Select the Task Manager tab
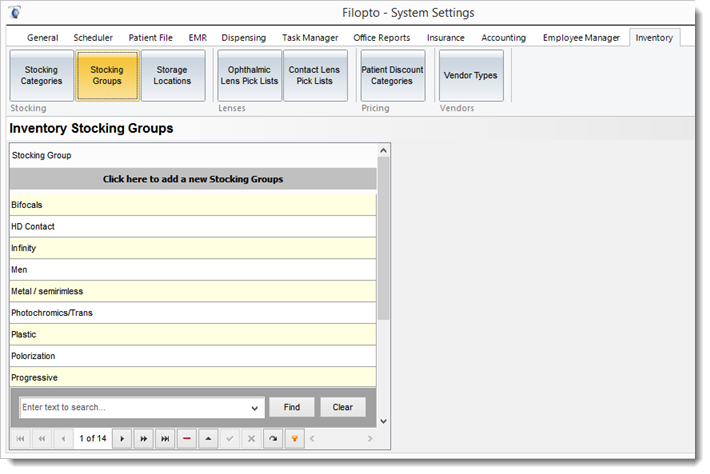Screen dimensions: 710x474 coord(310,38)
